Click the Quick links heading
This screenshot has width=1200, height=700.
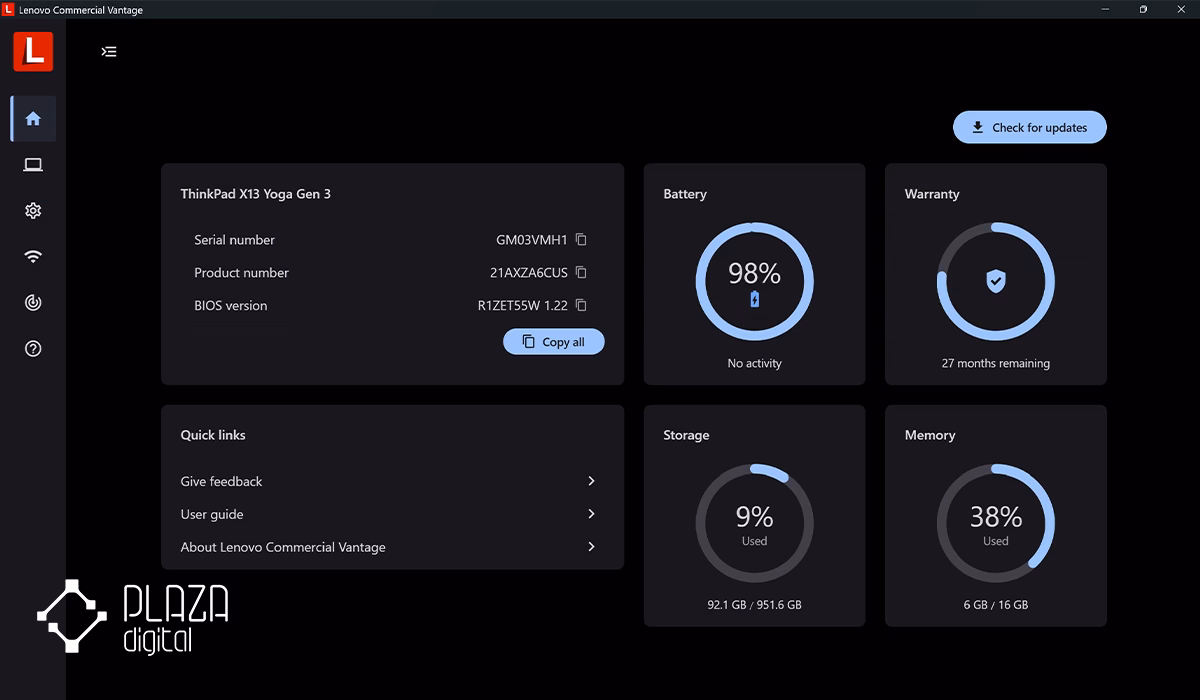pos(213,435)
